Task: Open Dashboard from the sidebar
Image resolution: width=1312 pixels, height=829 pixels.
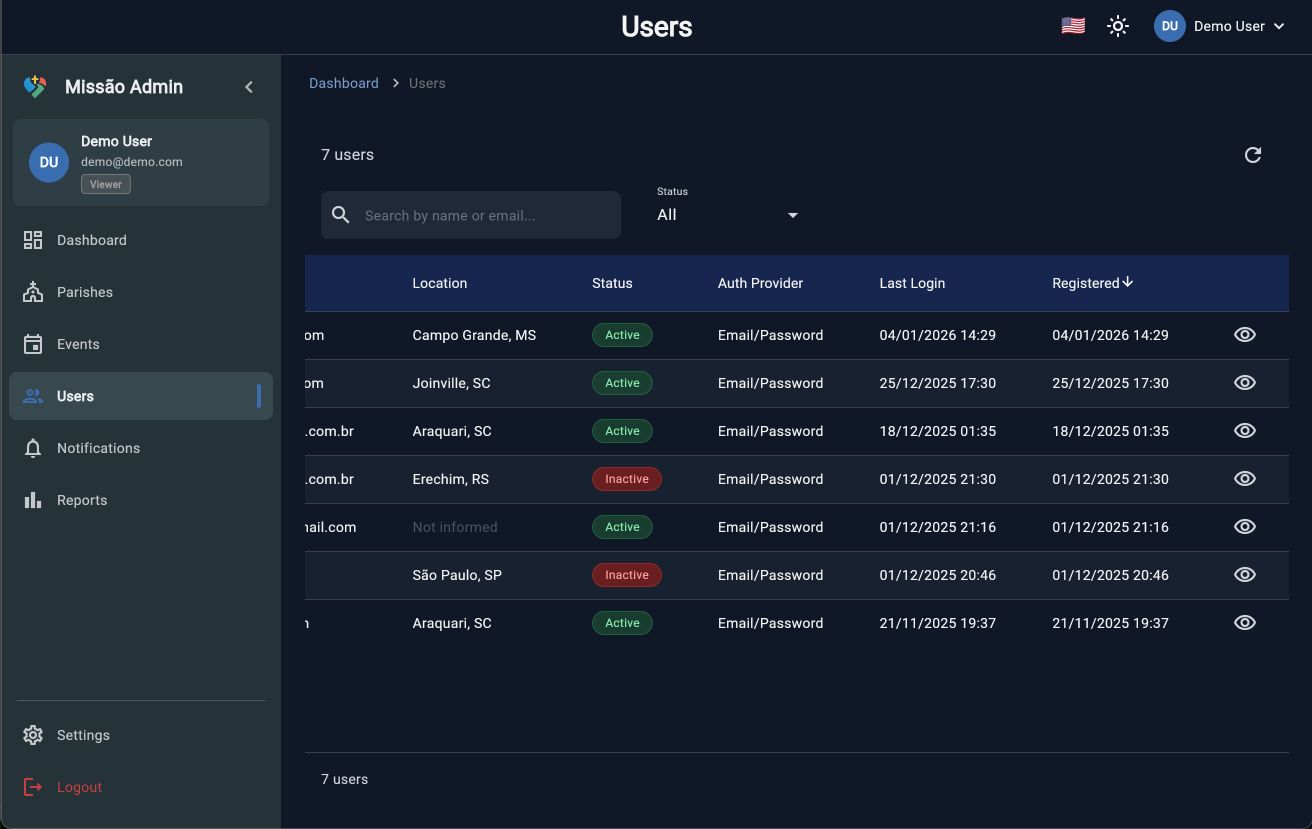Action: coord(91,240)
